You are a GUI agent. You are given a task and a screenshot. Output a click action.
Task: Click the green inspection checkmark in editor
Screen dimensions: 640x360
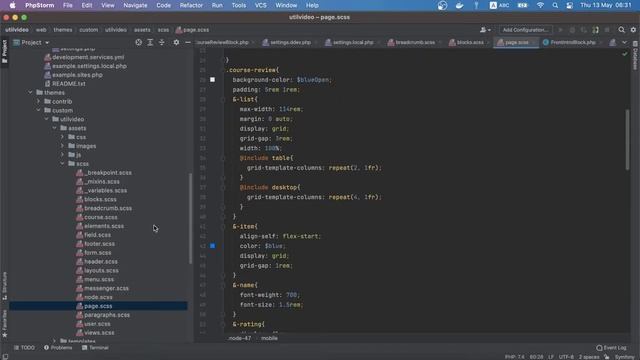click(625, 53)
